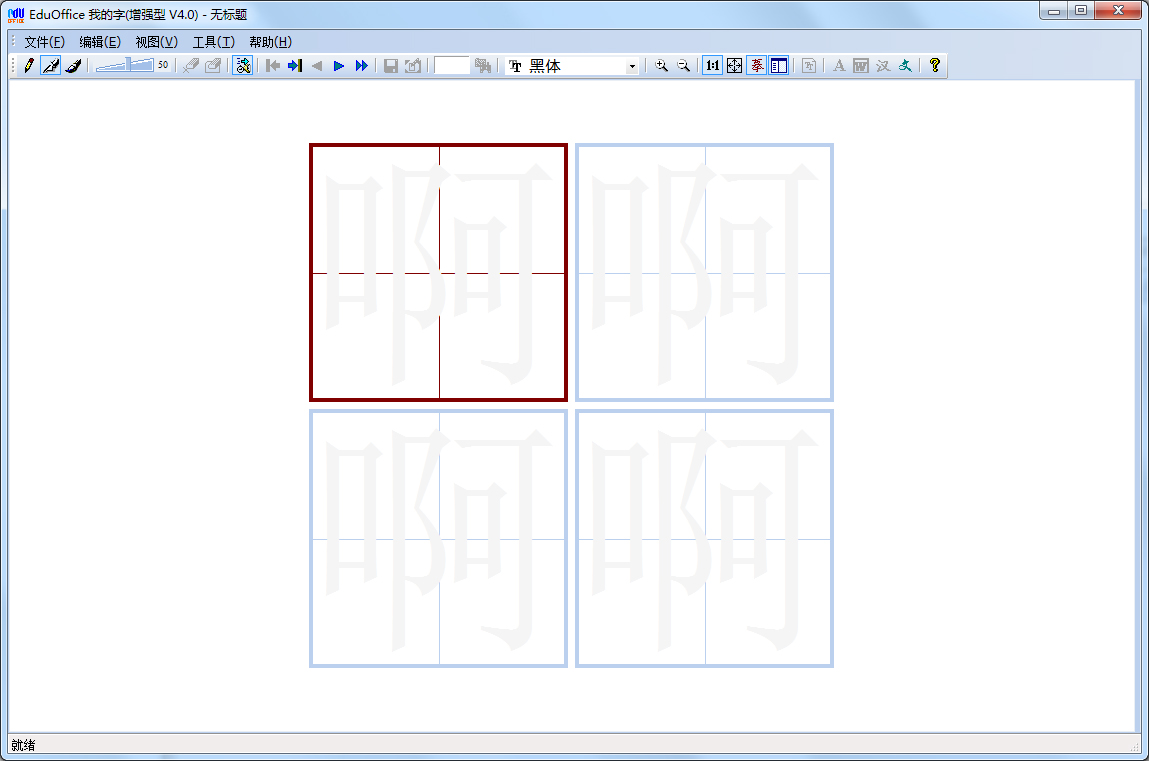Select the top-right character practice grid

tap(704, 271)
